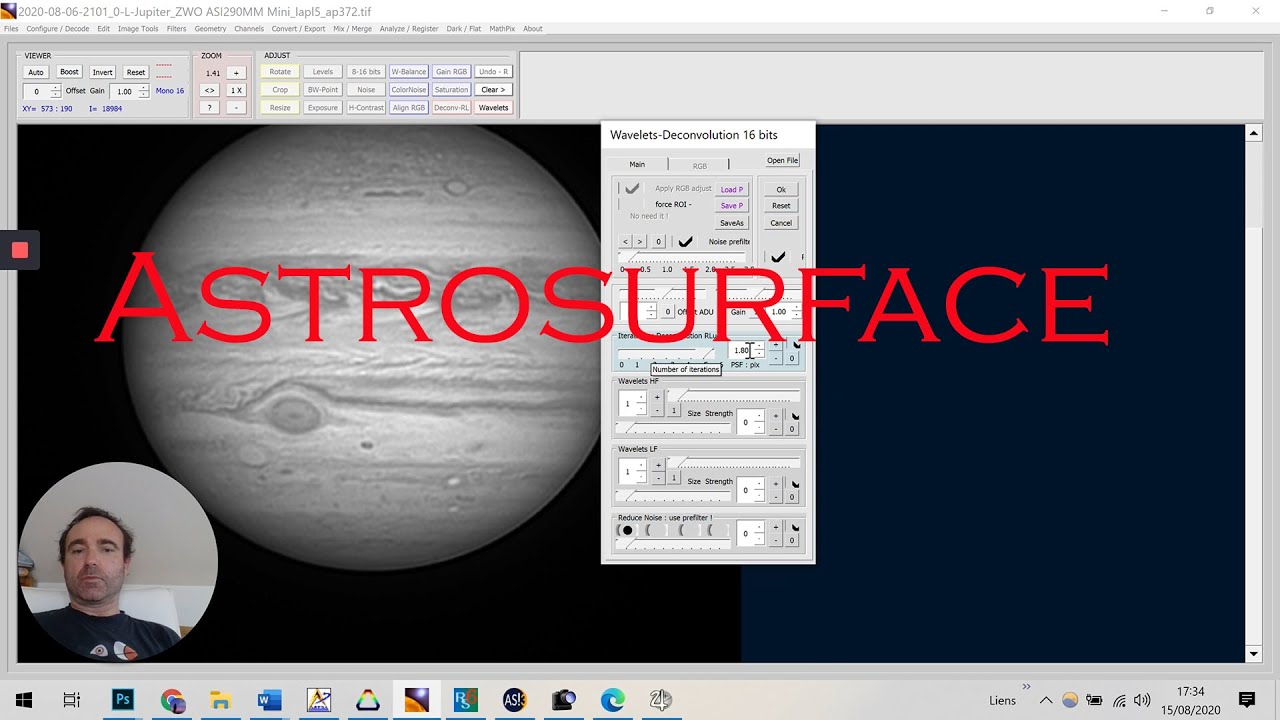This screenshot has width=1280, height=720.
Task: Toggle the checkmark below the Cancel button
Action: click(778, 257)
